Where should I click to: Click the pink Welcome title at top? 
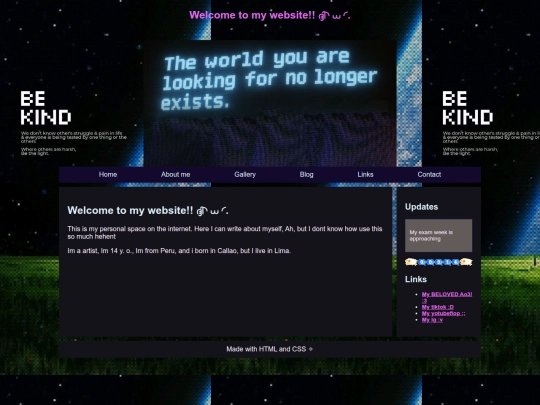(x=270, y=15)
